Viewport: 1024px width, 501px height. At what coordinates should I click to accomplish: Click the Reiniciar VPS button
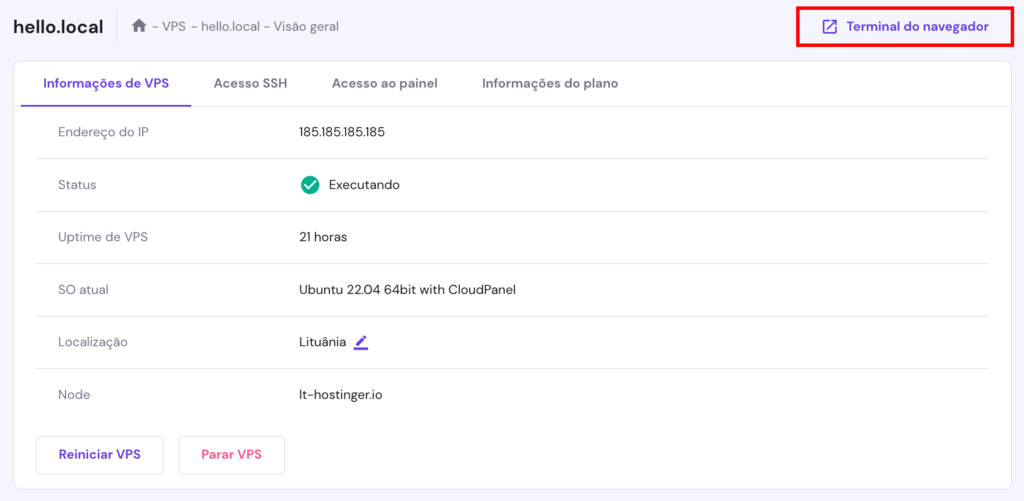(x=99, y=455)
